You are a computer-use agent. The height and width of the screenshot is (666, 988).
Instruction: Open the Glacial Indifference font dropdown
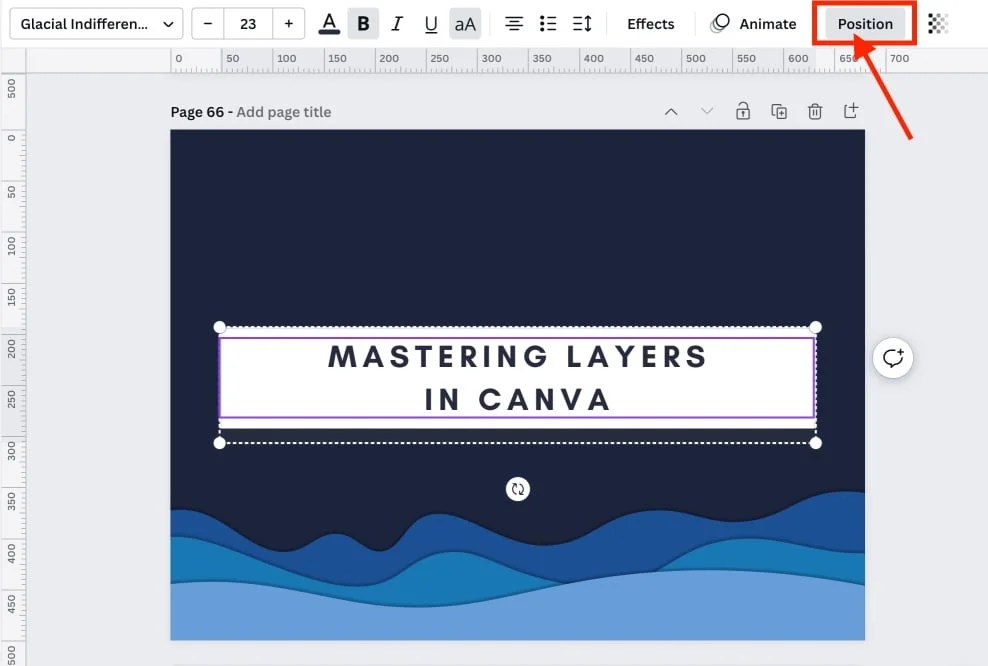click(95, 23)
